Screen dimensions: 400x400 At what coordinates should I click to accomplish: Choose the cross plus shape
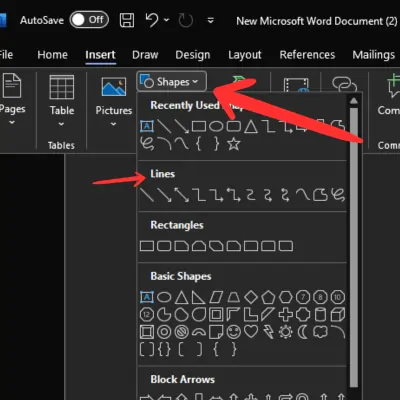[x=285, y=314]
